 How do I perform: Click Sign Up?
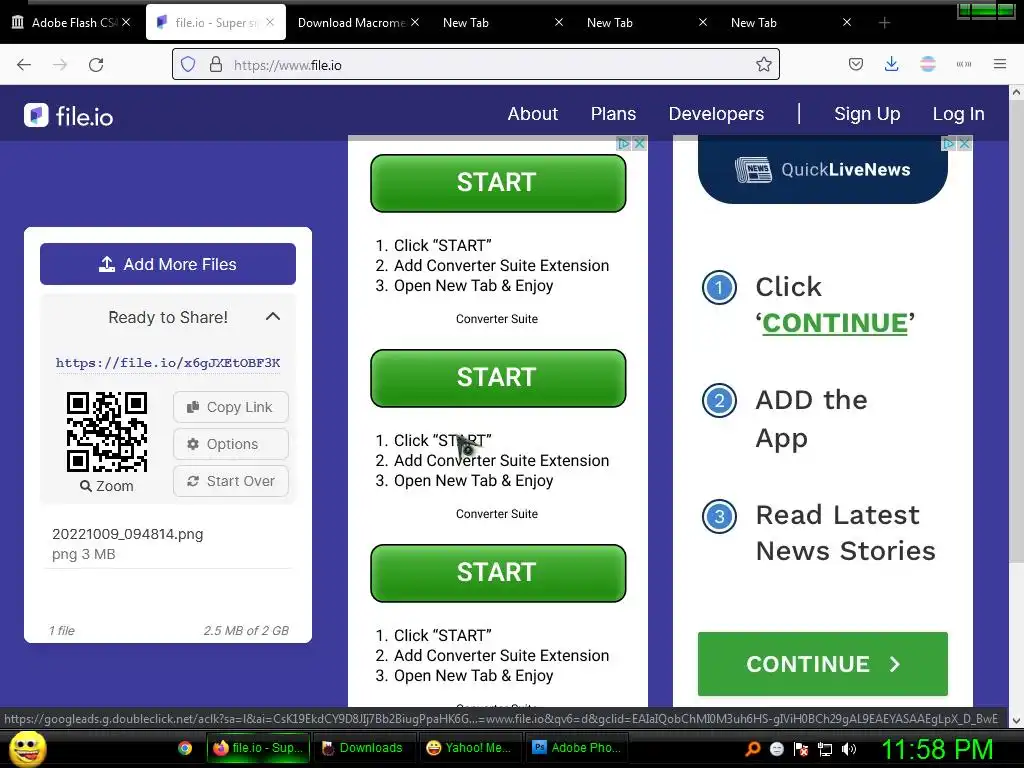[867, 114]
